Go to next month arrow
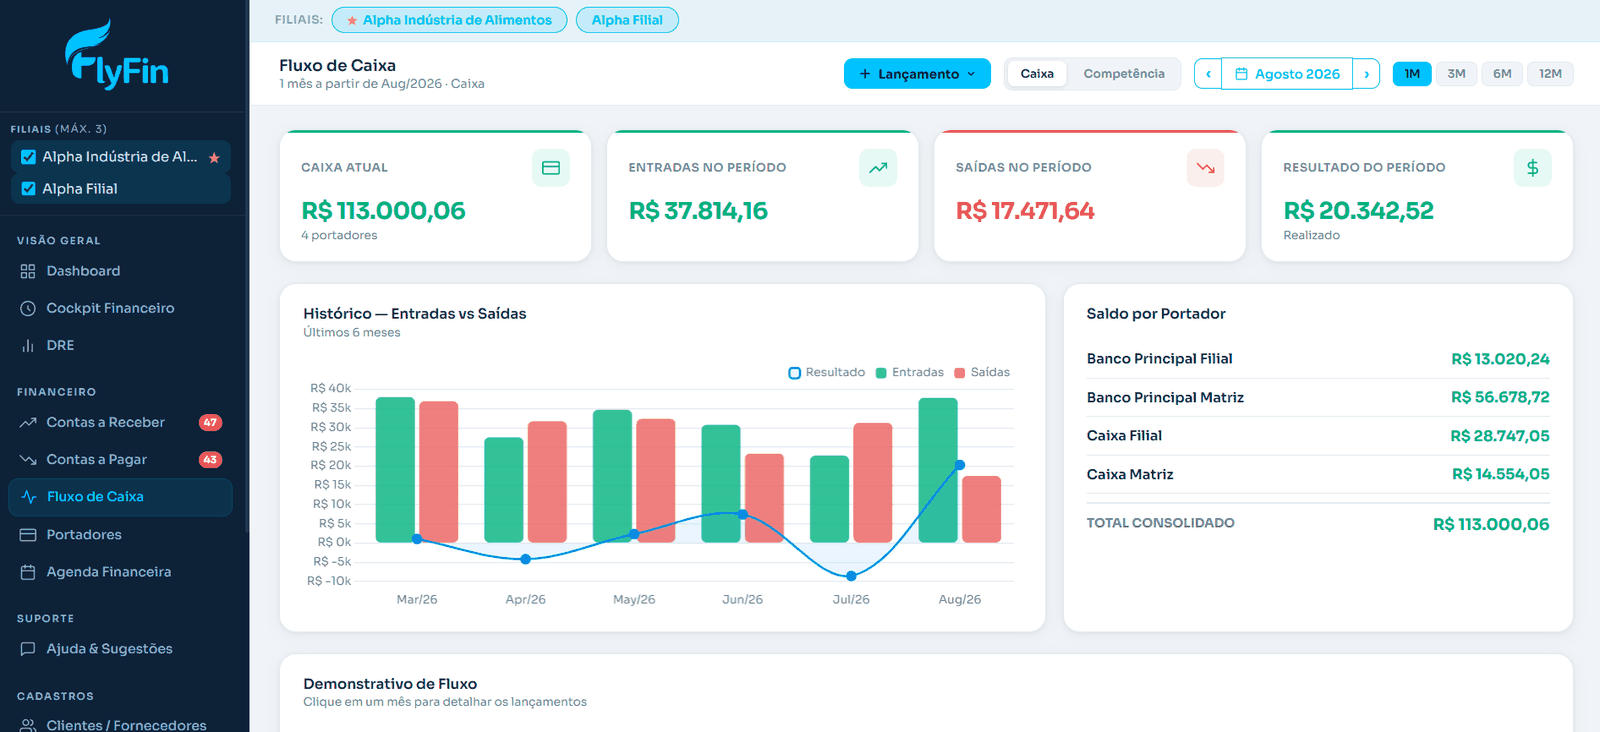This screenshot has width=1600, height=732. click(1366, 74)
